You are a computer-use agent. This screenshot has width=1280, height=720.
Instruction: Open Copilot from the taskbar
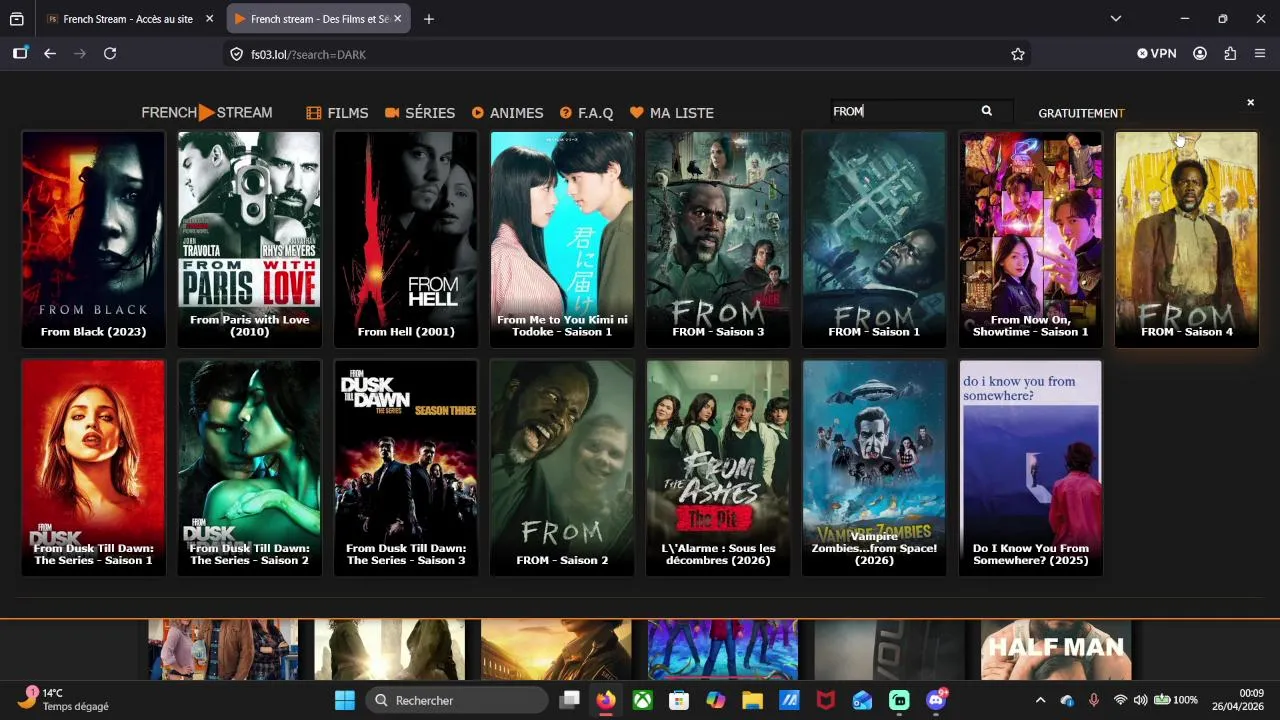tap(716, 700)
